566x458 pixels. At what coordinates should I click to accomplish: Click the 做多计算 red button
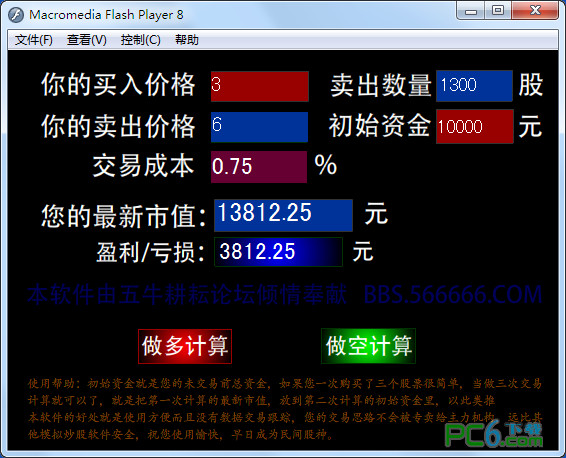(x=185, y=346)
